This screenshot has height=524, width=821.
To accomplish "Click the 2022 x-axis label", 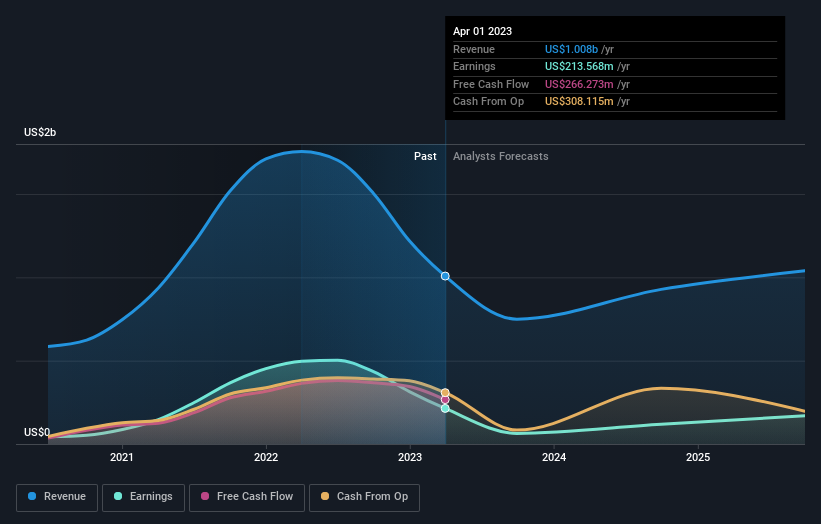I will (266, 458).
